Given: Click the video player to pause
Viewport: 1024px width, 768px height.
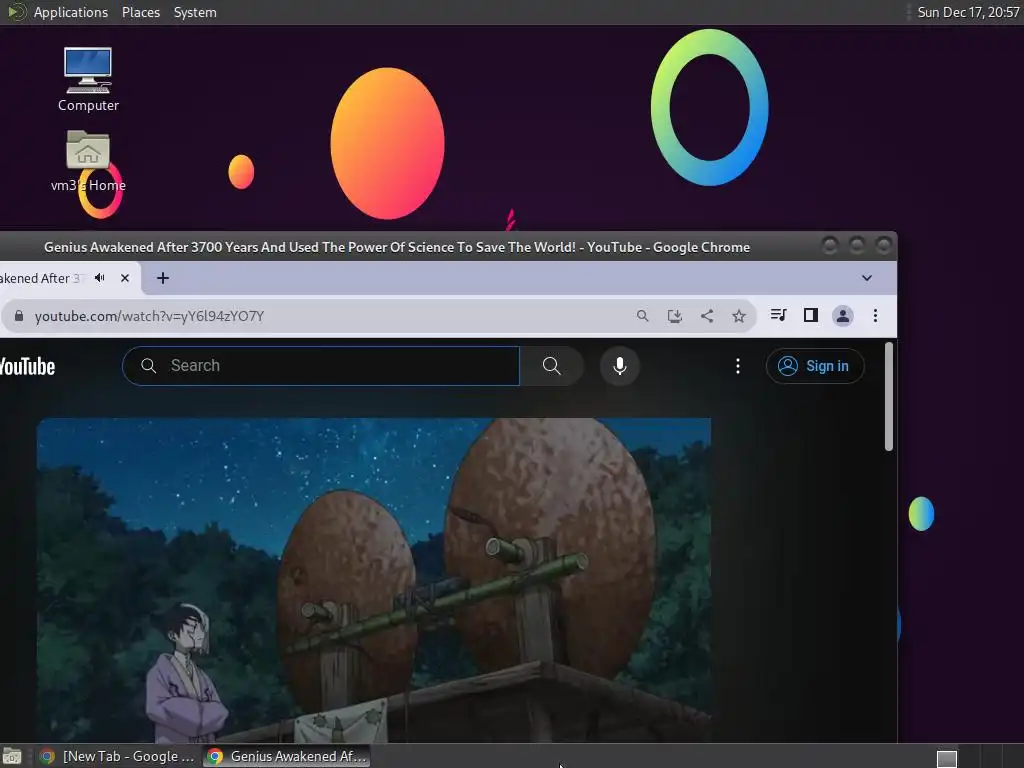Looking at the screenshot, I should coord(374,580).
